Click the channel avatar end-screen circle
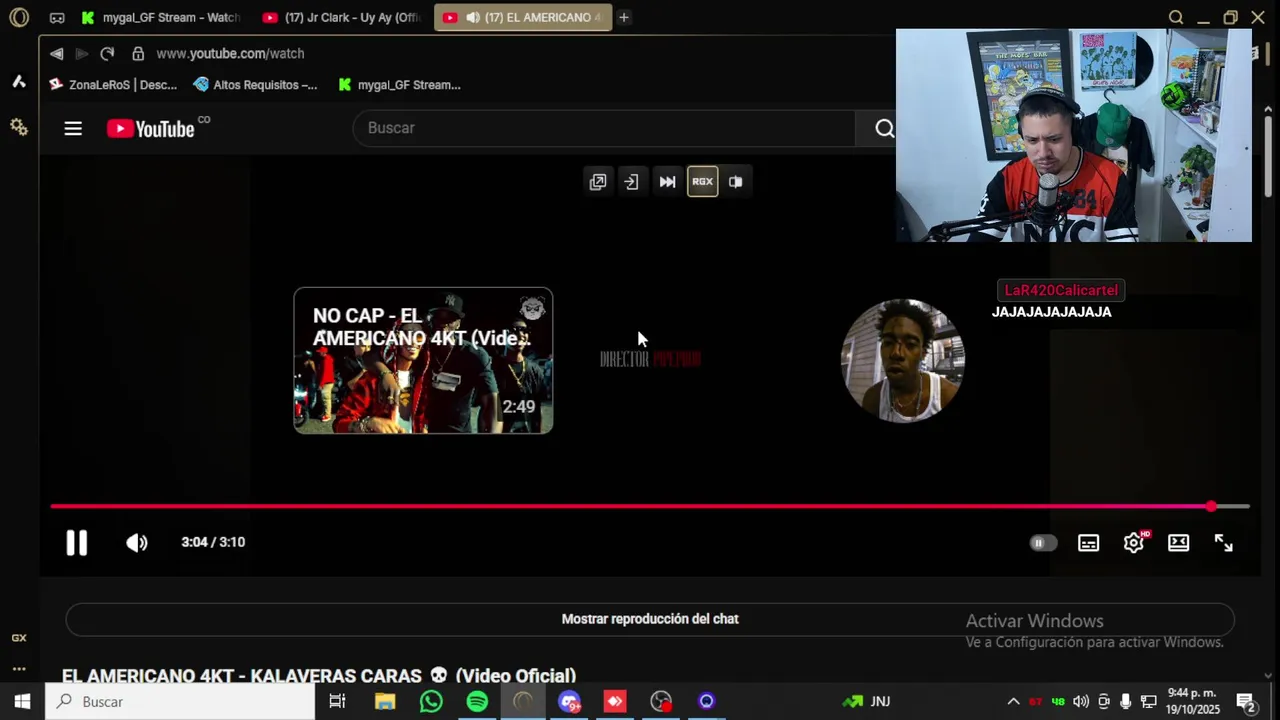Viewport: 1280px width, 720px height. click(x=903, y=360)
